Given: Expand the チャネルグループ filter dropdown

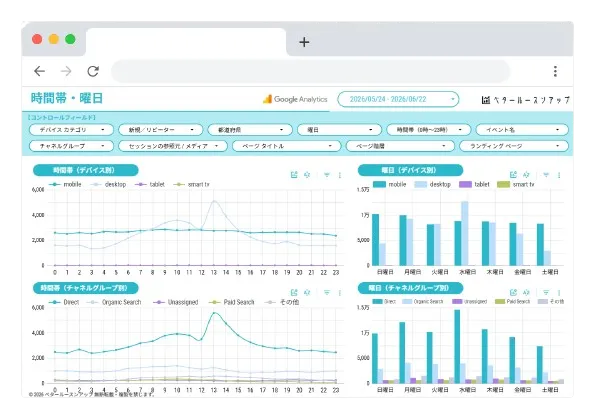Looking at the screenshot, I should [x=71, y=146].
